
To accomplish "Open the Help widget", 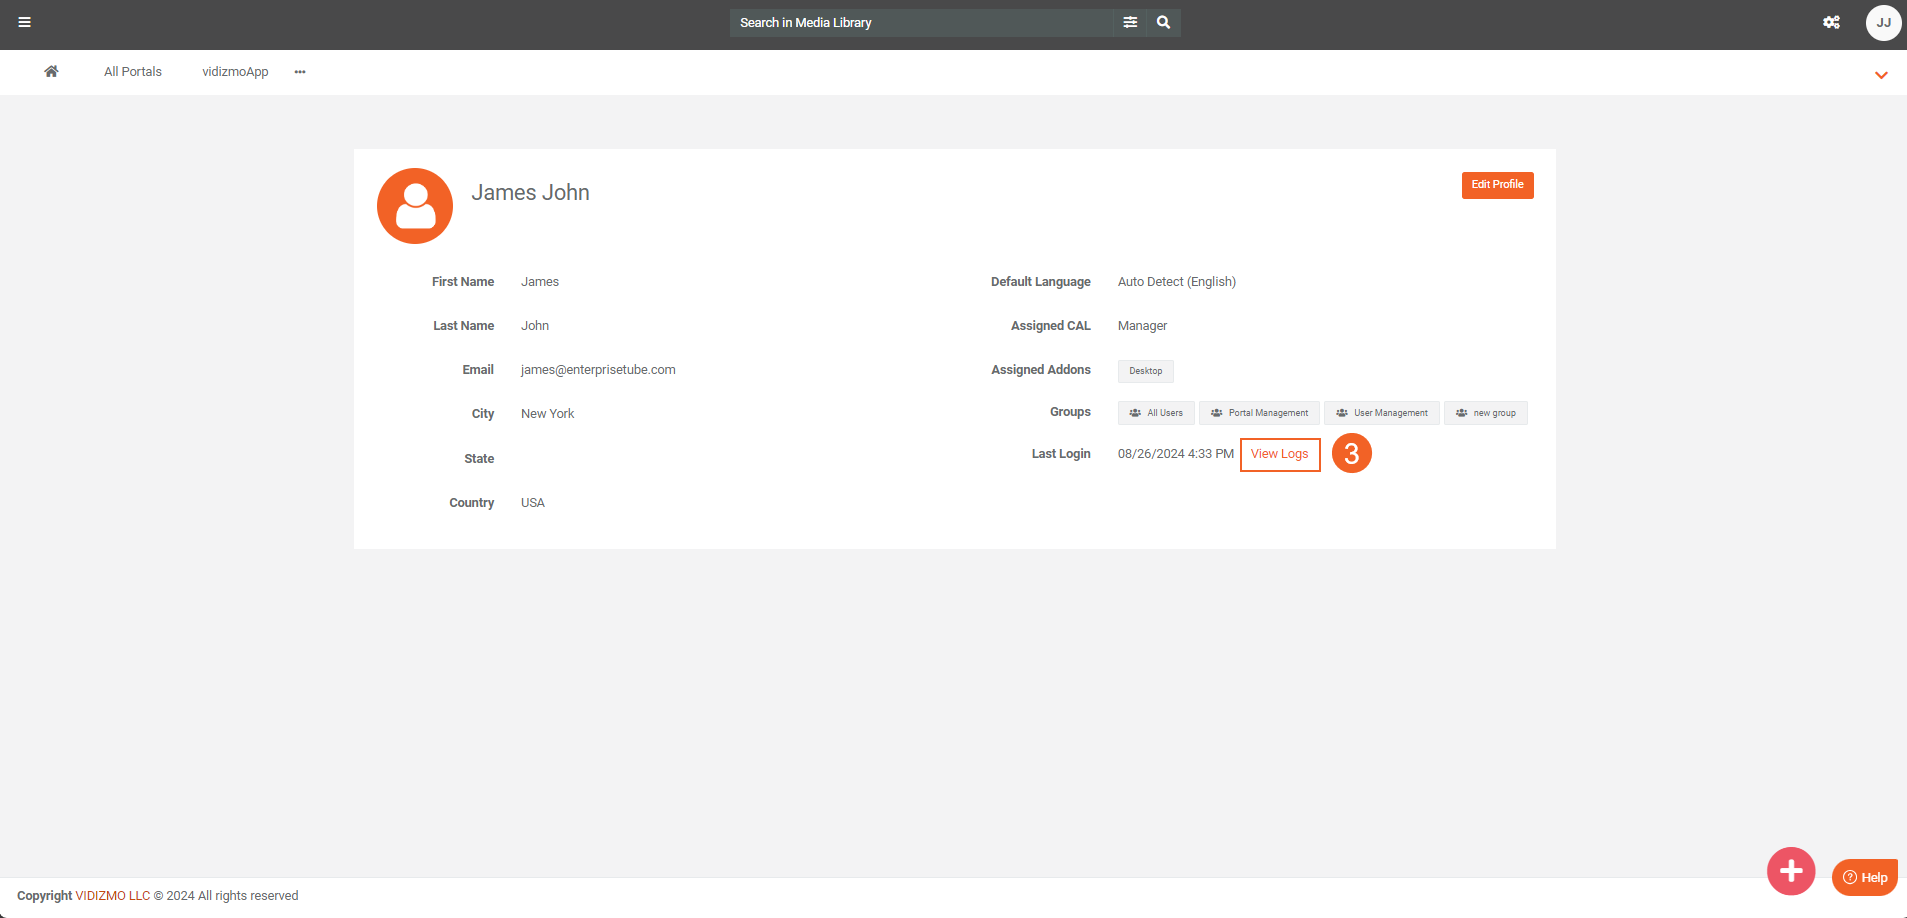I will tap(1865, 877).
